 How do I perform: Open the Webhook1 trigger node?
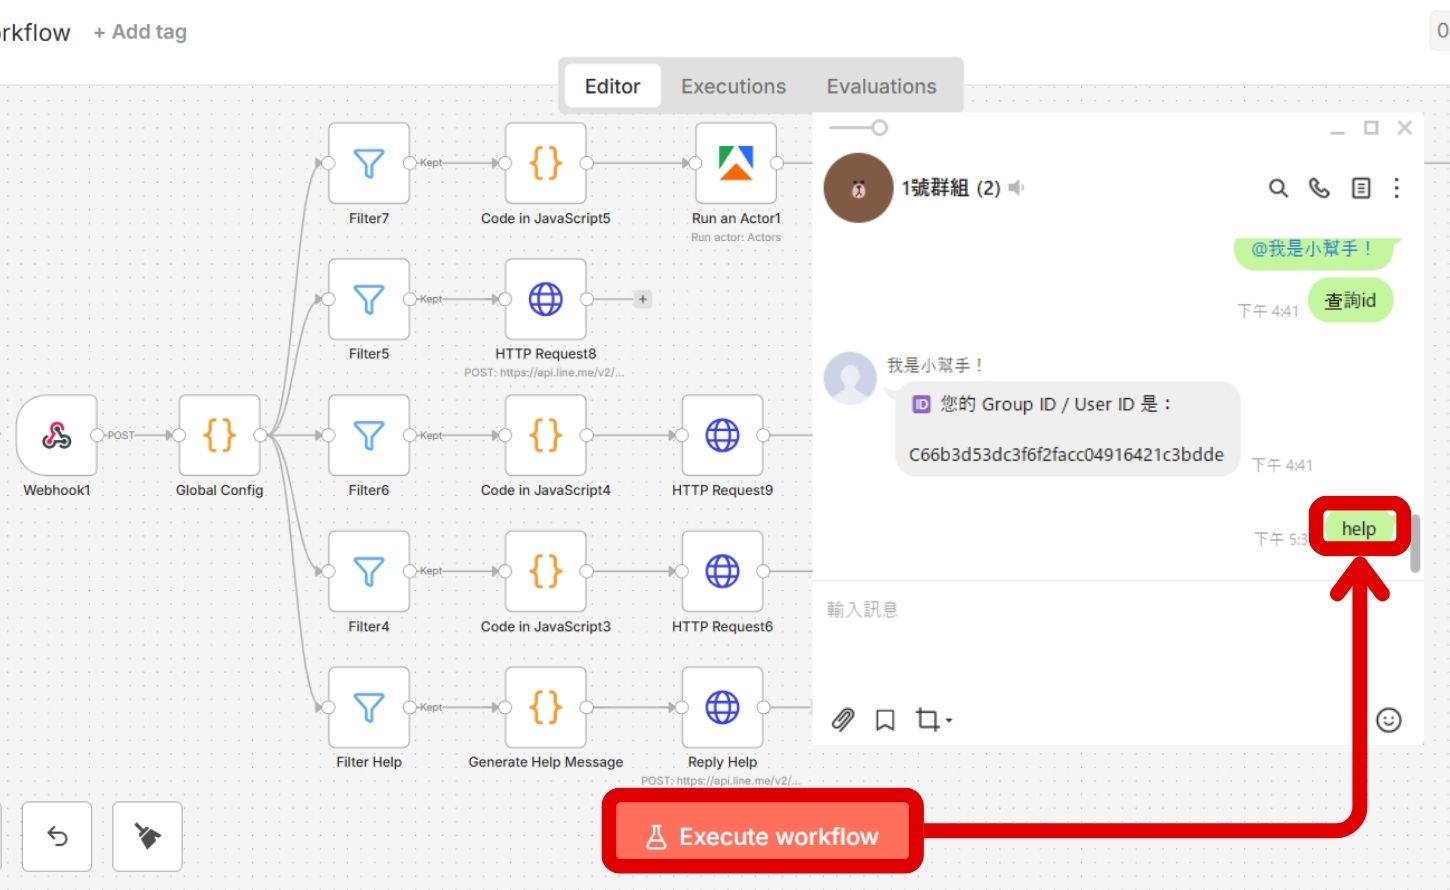[57, 435]
